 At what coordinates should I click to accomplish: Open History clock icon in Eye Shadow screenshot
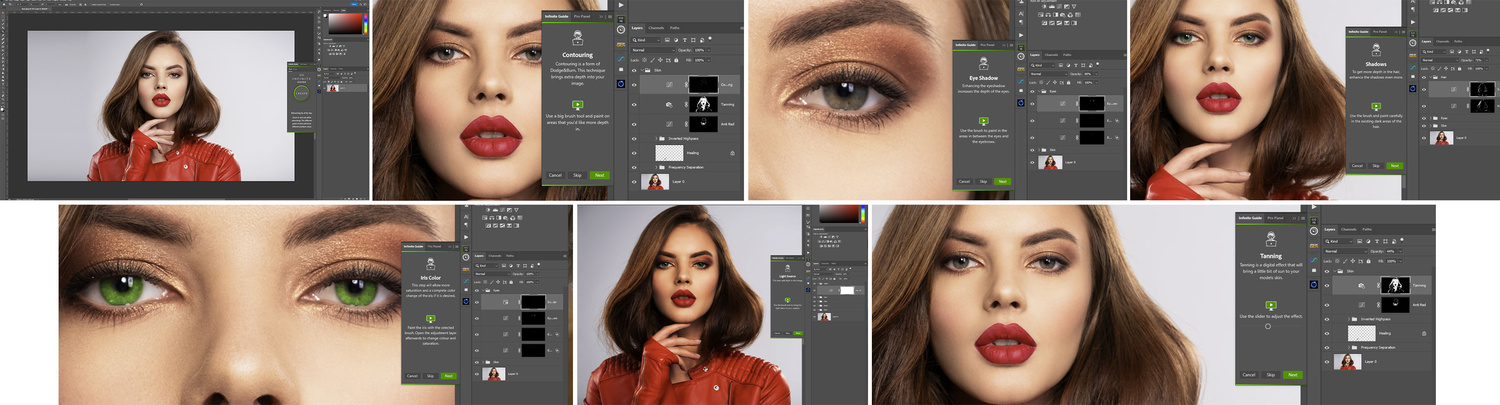1023,56
